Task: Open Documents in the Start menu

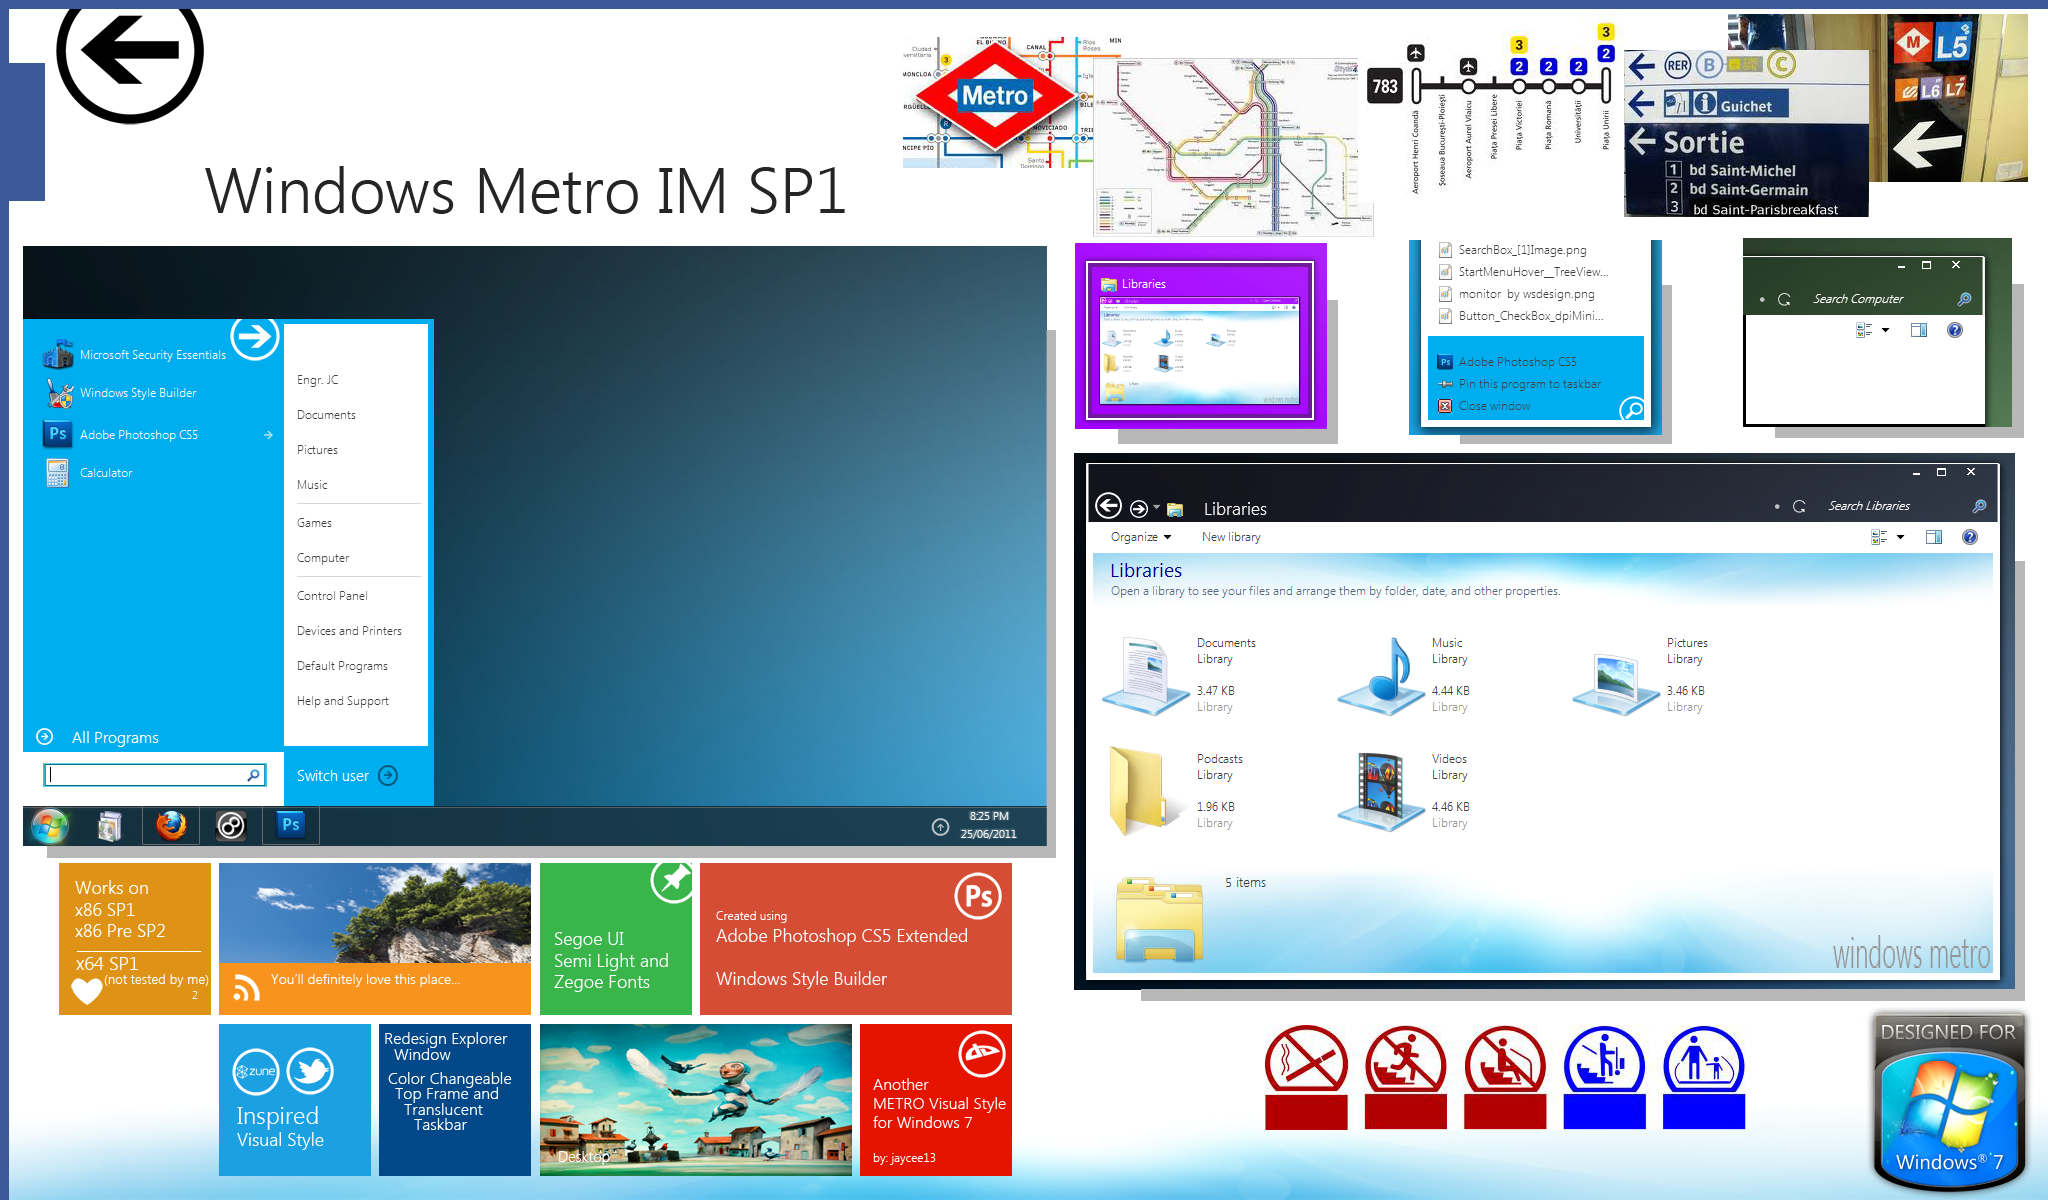Action: [x=326, y=415]
